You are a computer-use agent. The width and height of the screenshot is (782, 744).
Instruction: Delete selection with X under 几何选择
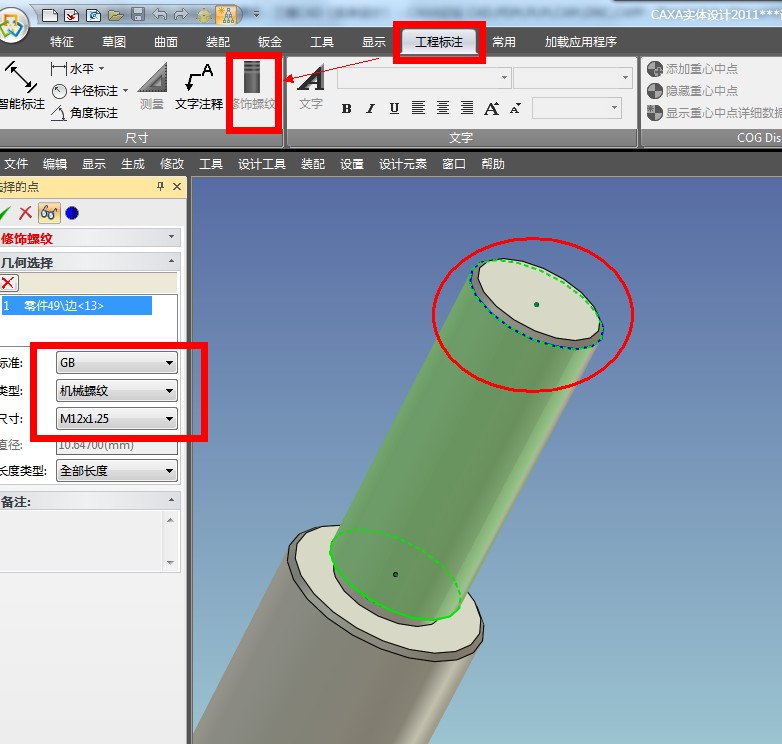[x=9, y=283]
